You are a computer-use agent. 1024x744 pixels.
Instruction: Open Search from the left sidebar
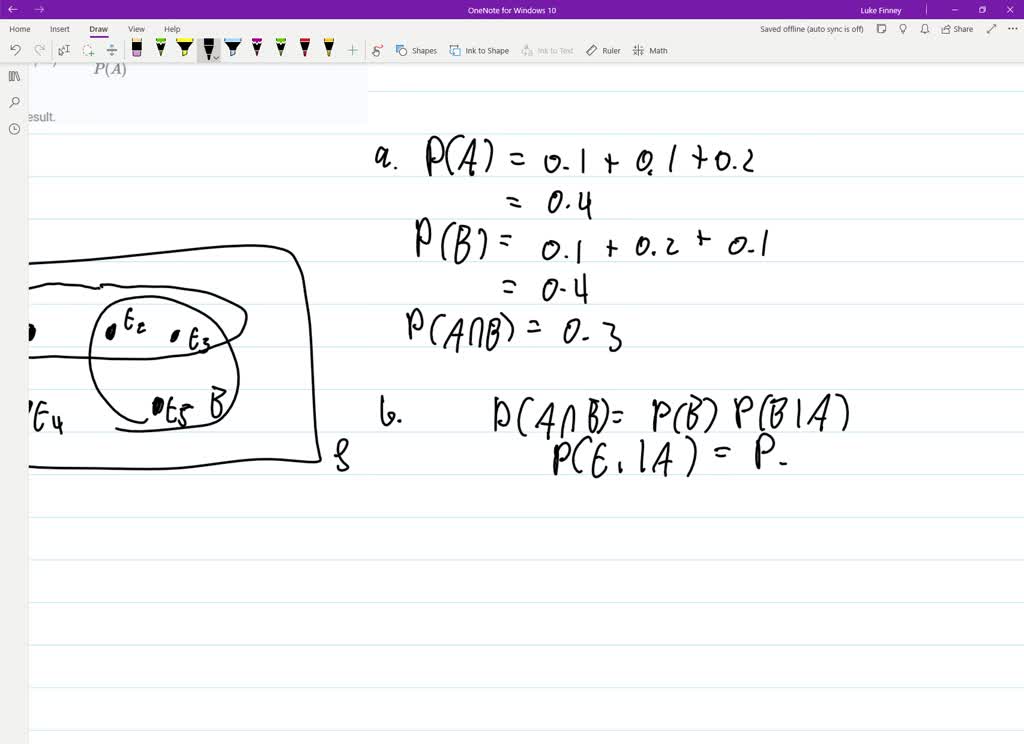pyautogui.click(x=13, y=102)
